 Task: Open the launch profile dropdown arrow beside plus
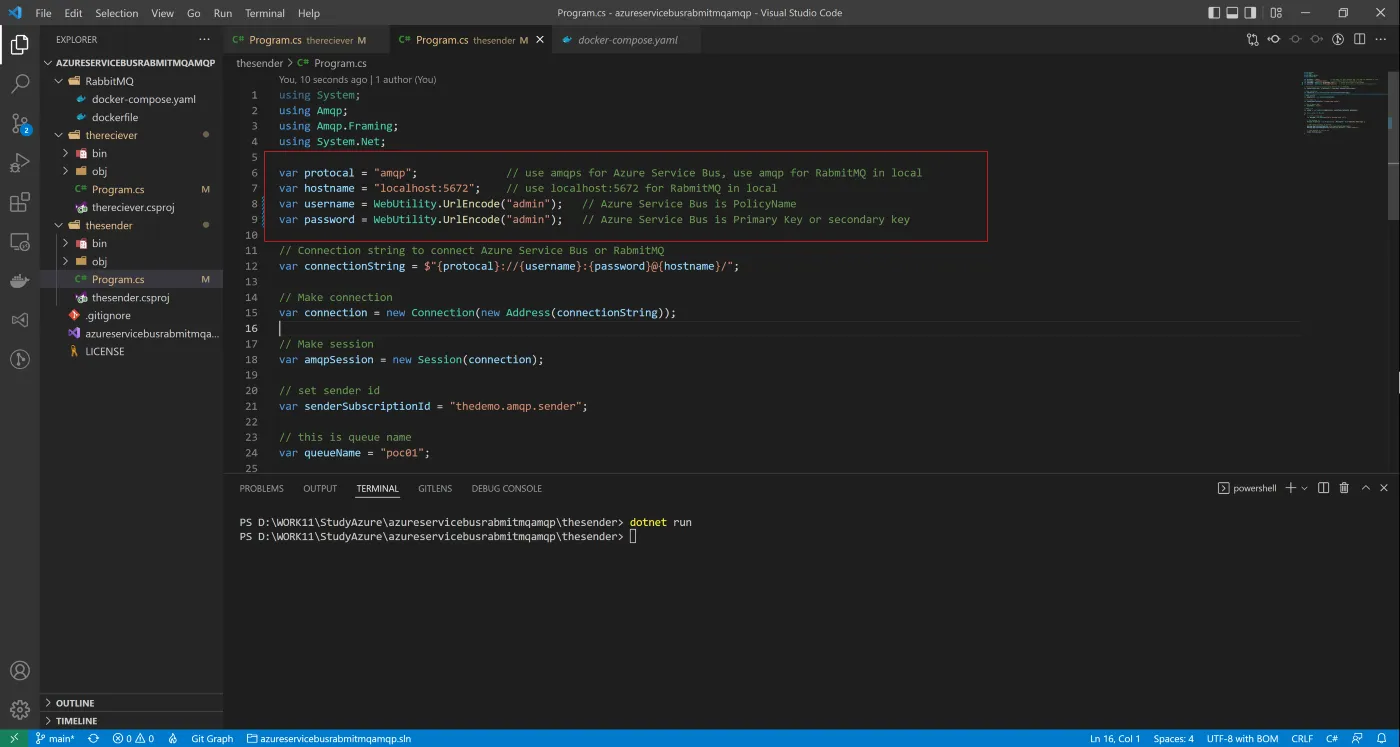tap(1305, 488)
